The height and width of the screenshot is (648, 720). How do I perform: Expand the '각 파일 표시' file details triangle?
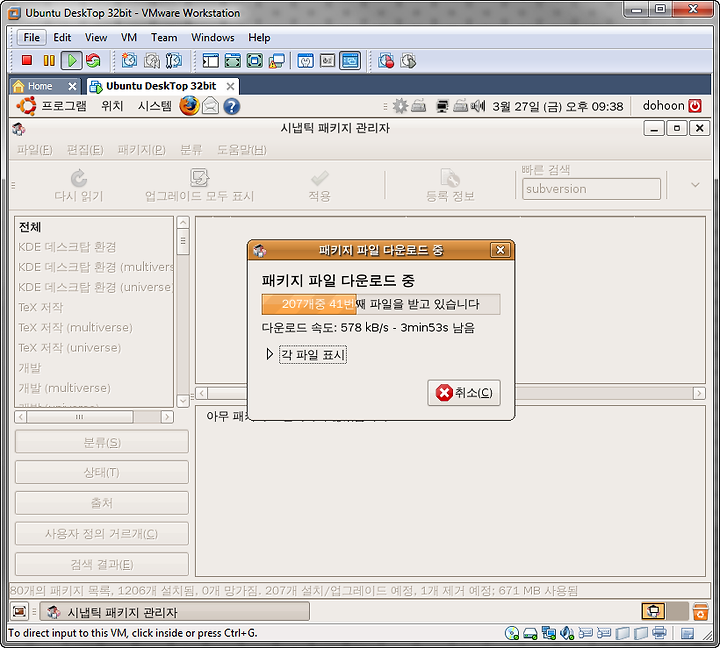pos(270,354)
